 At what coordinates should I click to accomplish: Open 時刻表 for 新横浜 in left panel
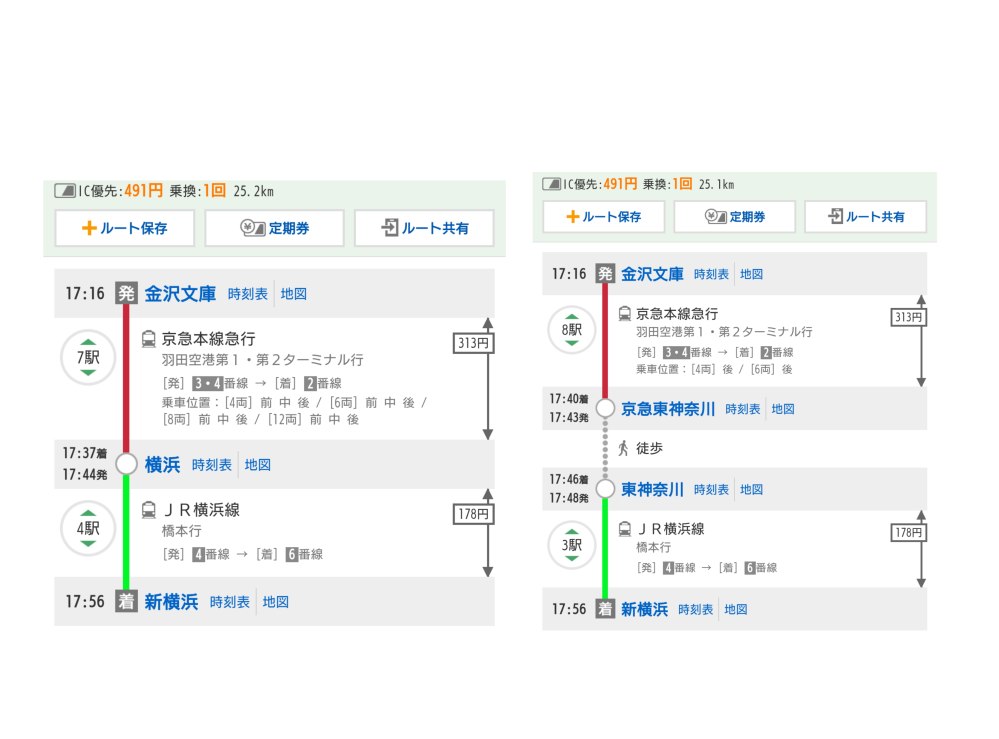(229, 601)
